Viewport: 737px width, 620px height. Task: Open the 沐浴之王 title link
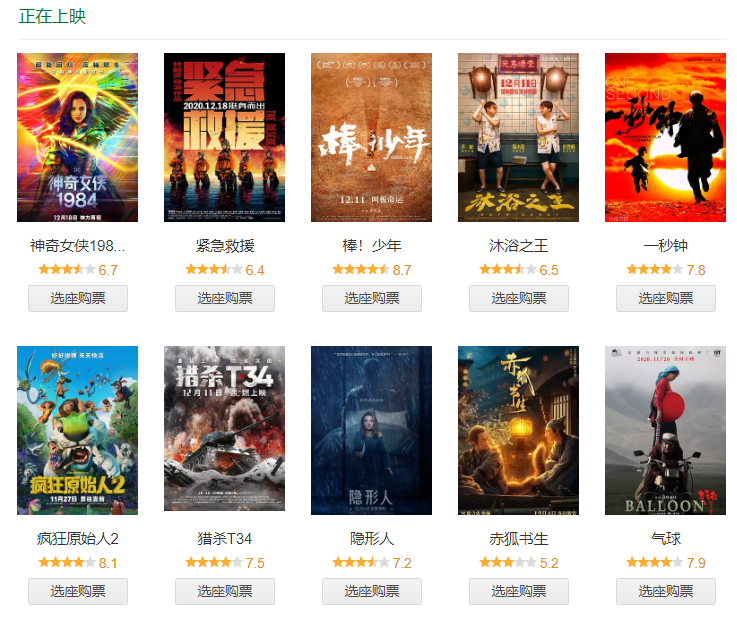pyautogui.click(x=518, y=245)
